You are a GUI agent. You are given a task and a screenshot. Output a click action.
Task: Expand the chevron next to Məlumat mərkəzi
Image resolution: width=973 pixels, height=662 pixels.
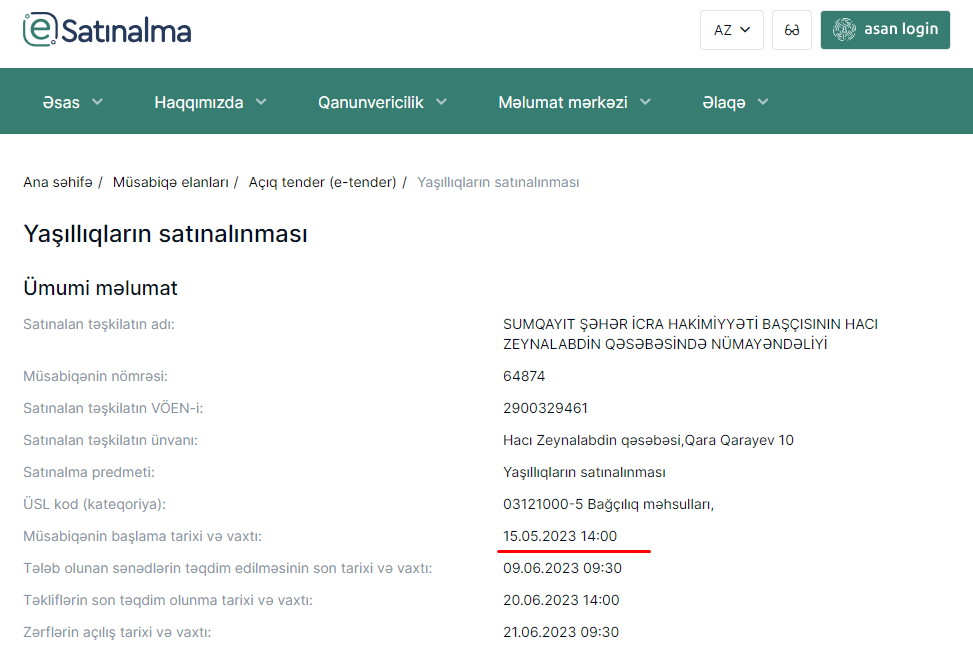pos(645,102)
